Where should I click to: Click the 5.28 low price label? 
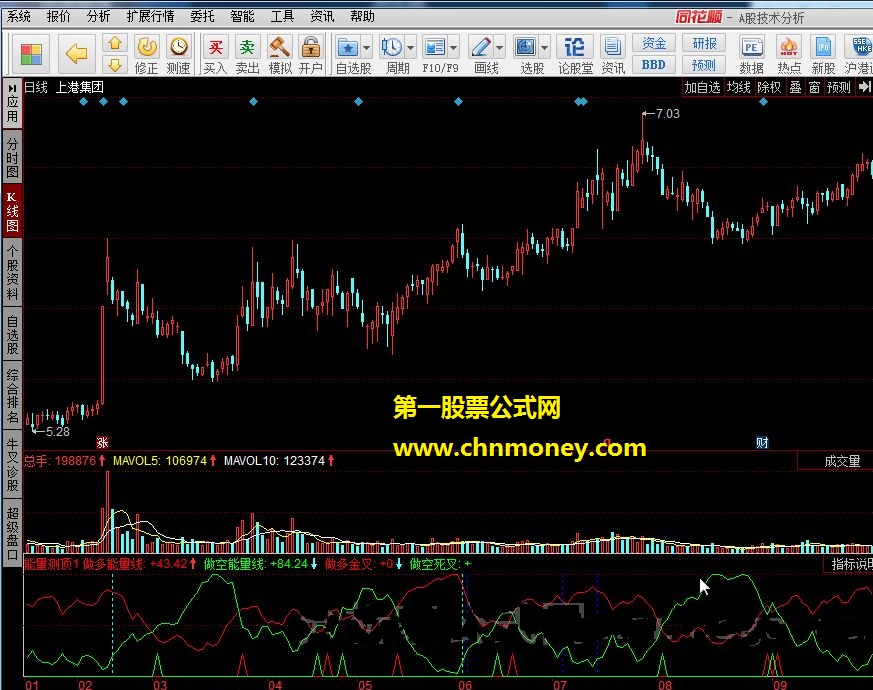click(x=57, y=432)
